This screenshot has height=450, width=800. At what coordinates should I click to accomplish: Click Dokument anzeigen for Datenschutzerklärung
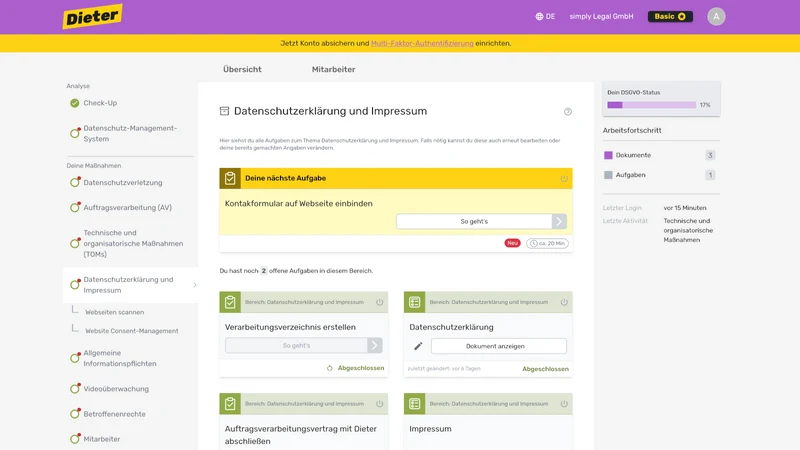click(x=498, y=346)
